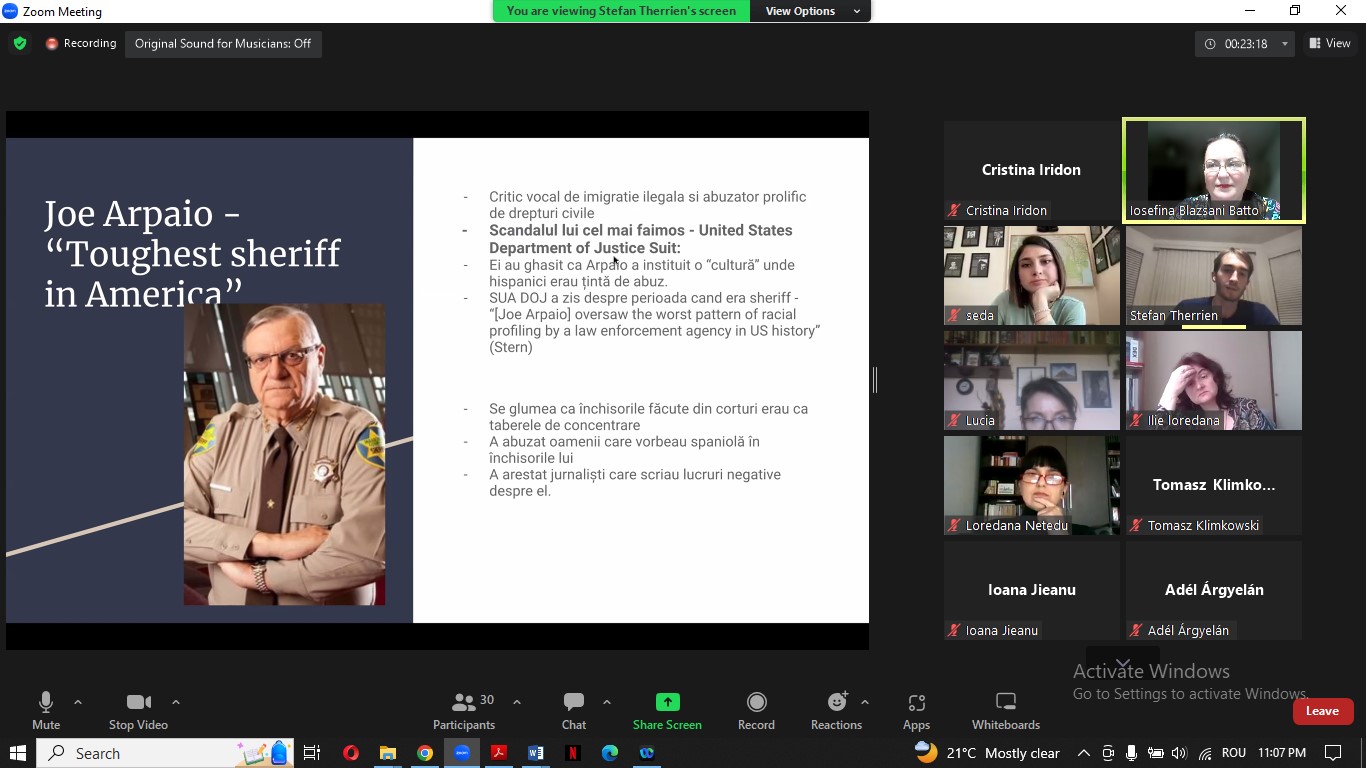Mute the microphone in Zoom
1366x768 pixels.
coord(46,711)
